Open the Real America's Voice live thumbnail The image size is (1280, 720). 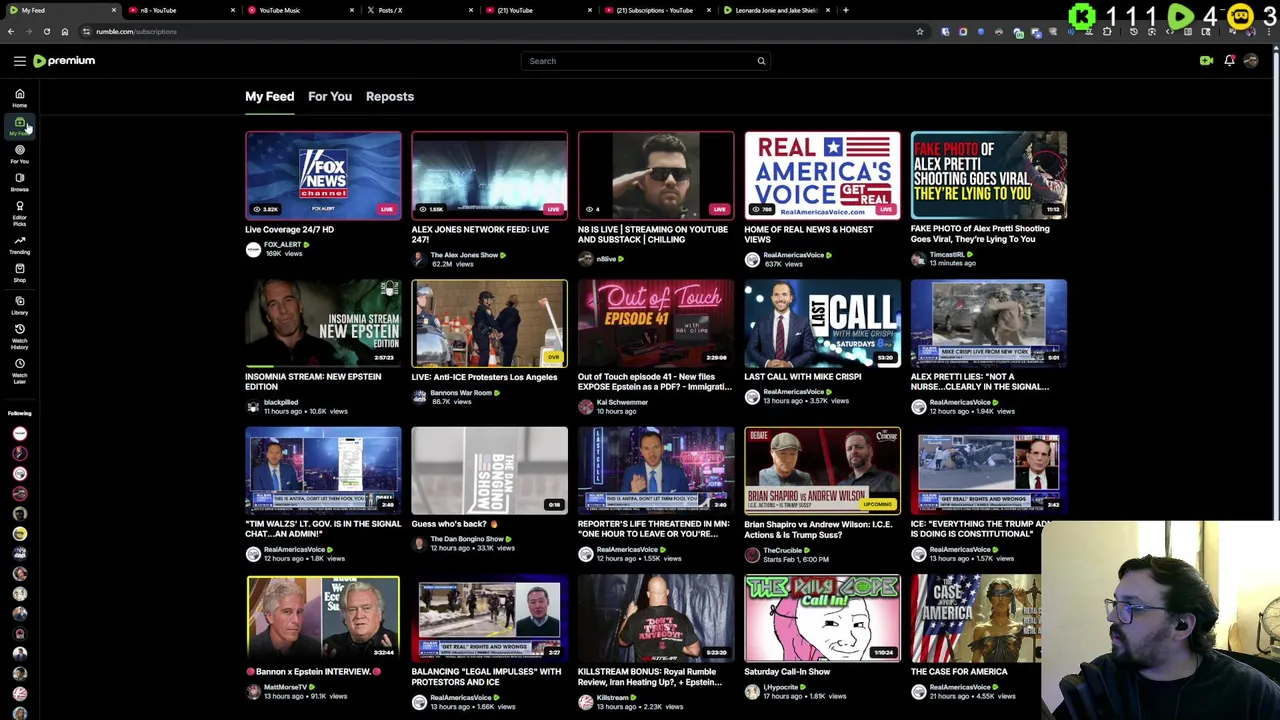pos(822,175)
